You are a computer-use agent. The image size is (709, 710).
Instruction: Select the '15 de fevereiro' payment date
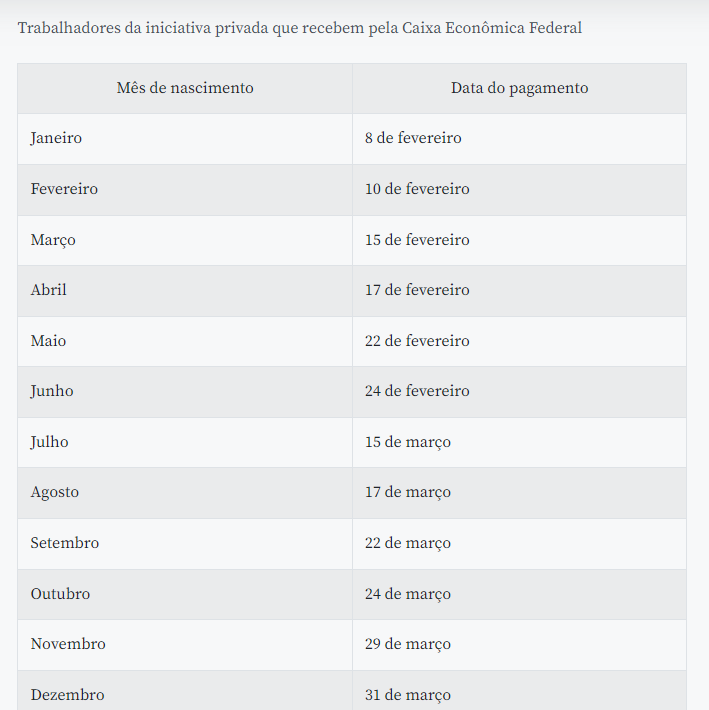(417, 240)
